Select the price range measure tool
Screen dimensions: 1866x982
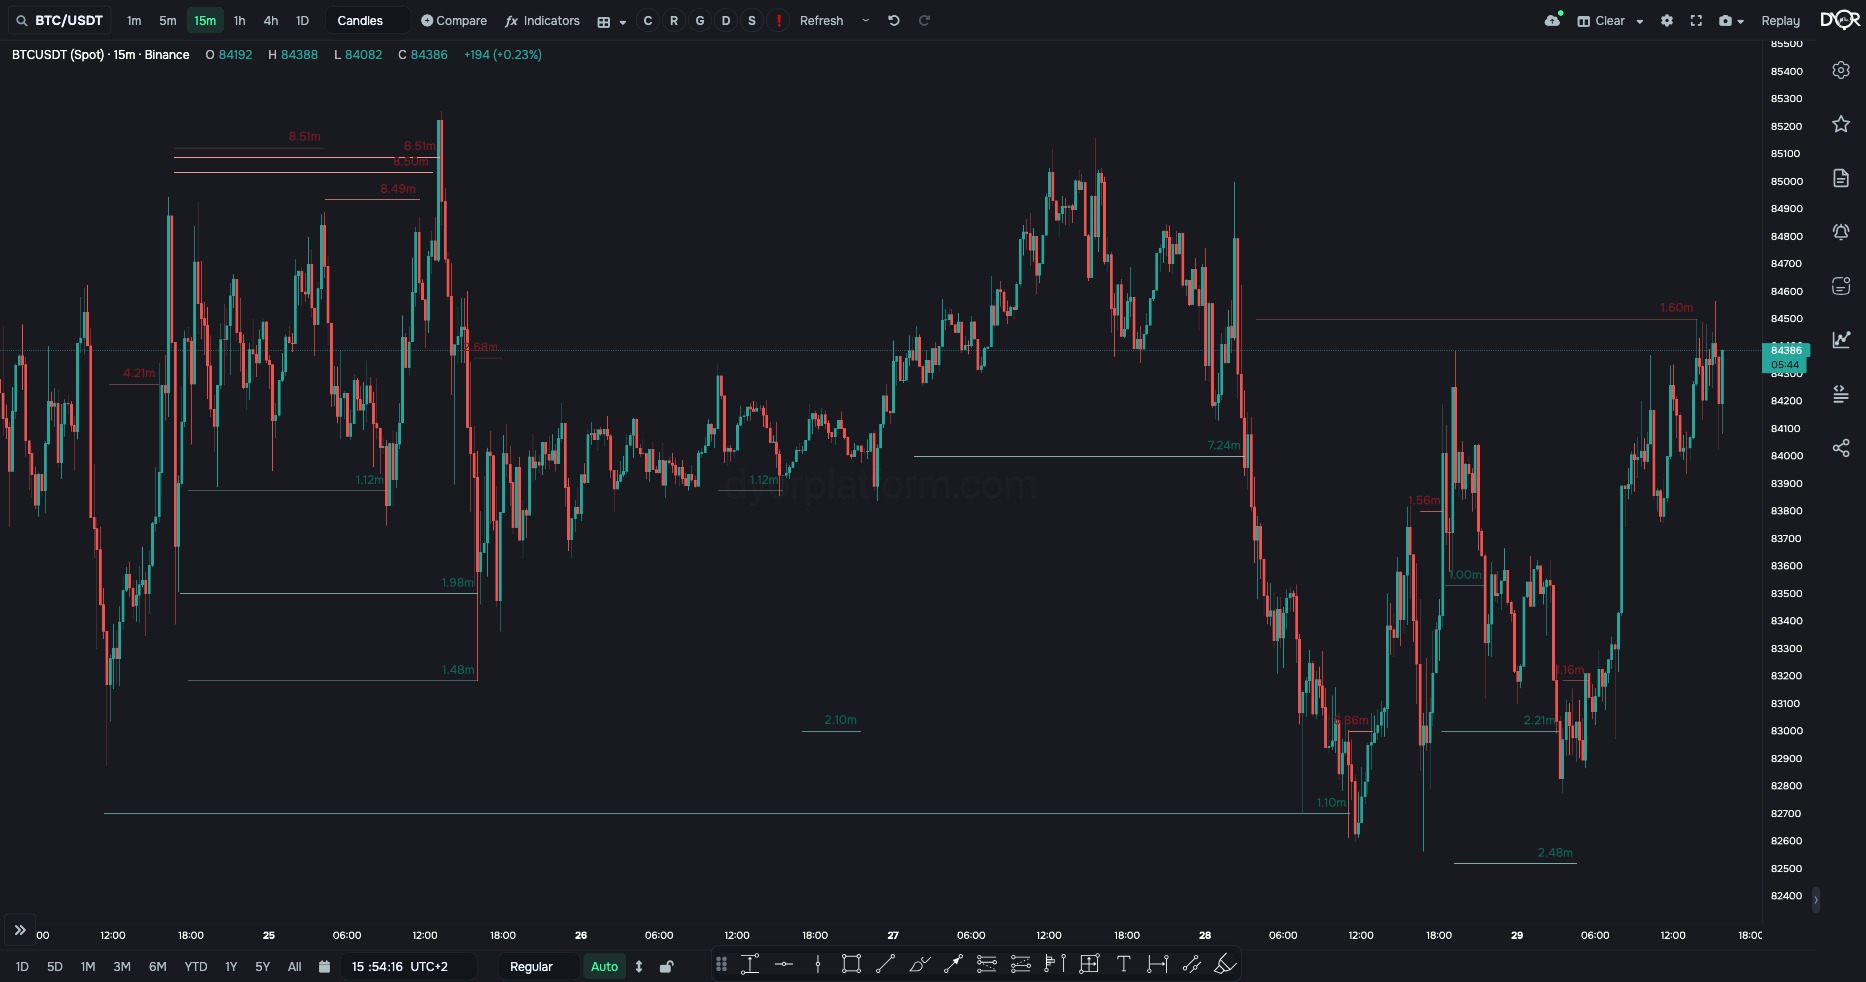(x=750, y=964)
